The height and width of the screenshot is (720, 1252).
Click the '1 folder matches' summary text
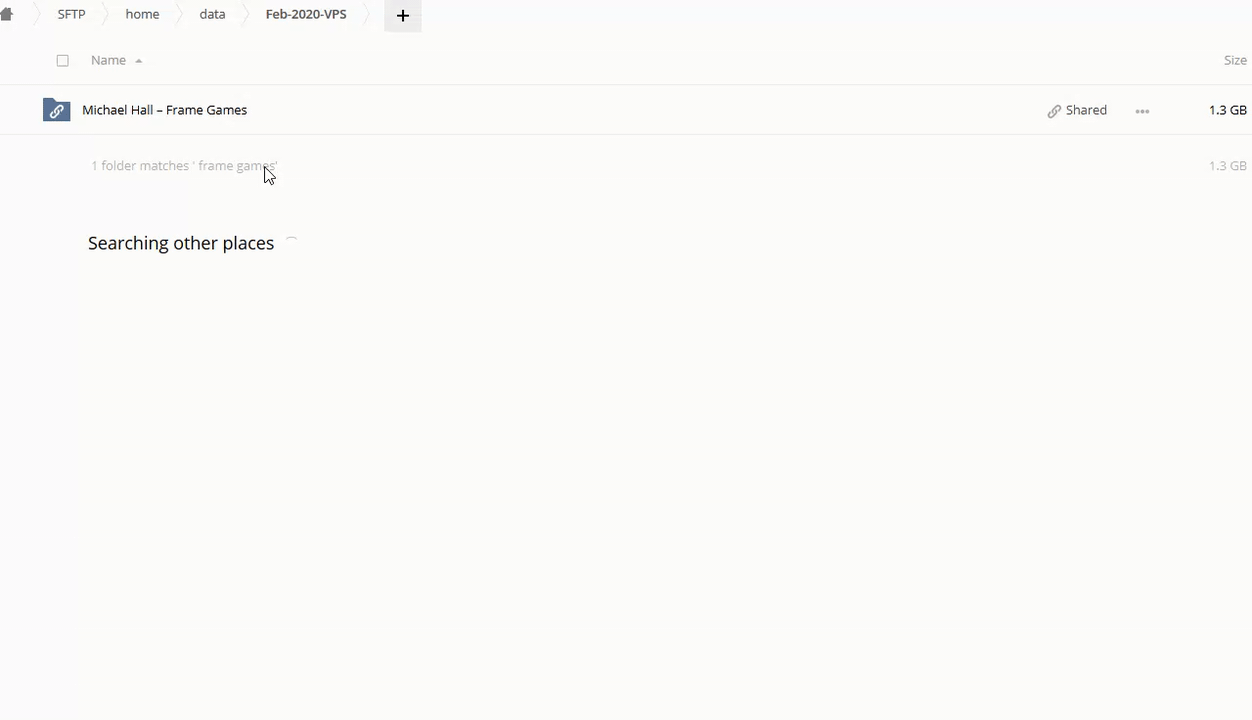click(x=184, y=166)
